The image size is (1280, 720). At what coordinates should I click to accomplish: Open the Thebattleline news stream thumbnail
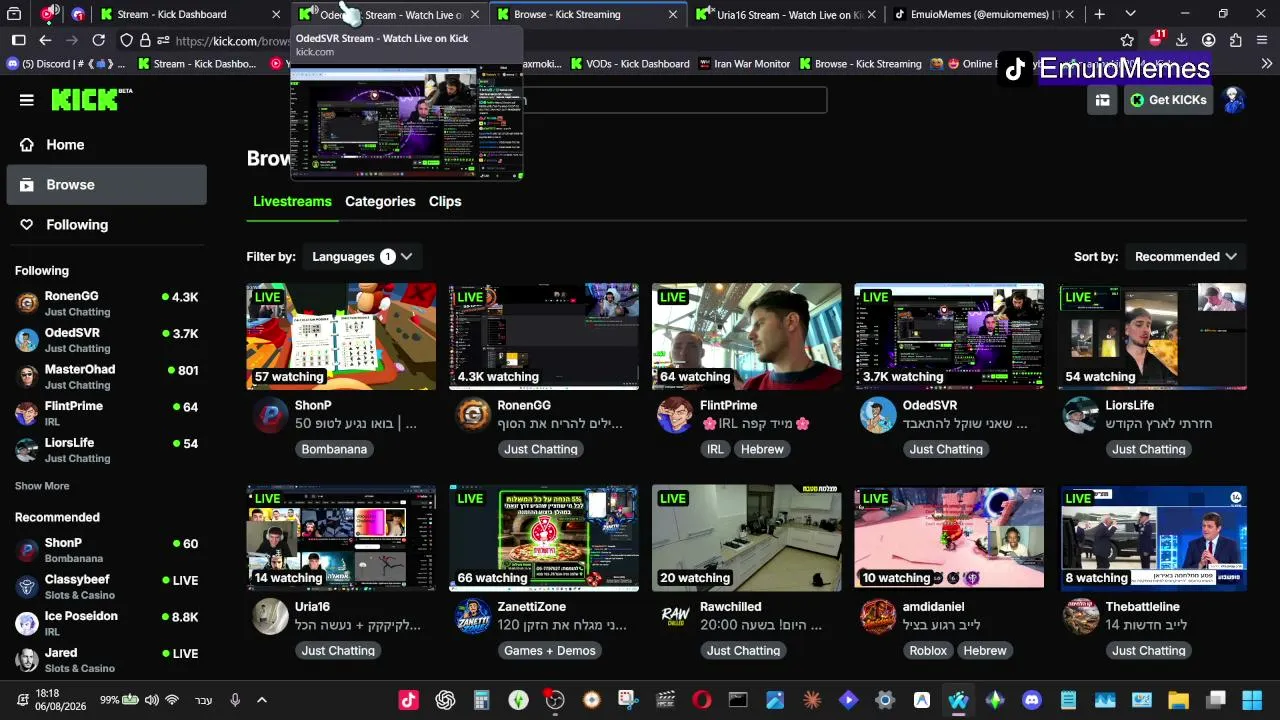[1152, 538]
